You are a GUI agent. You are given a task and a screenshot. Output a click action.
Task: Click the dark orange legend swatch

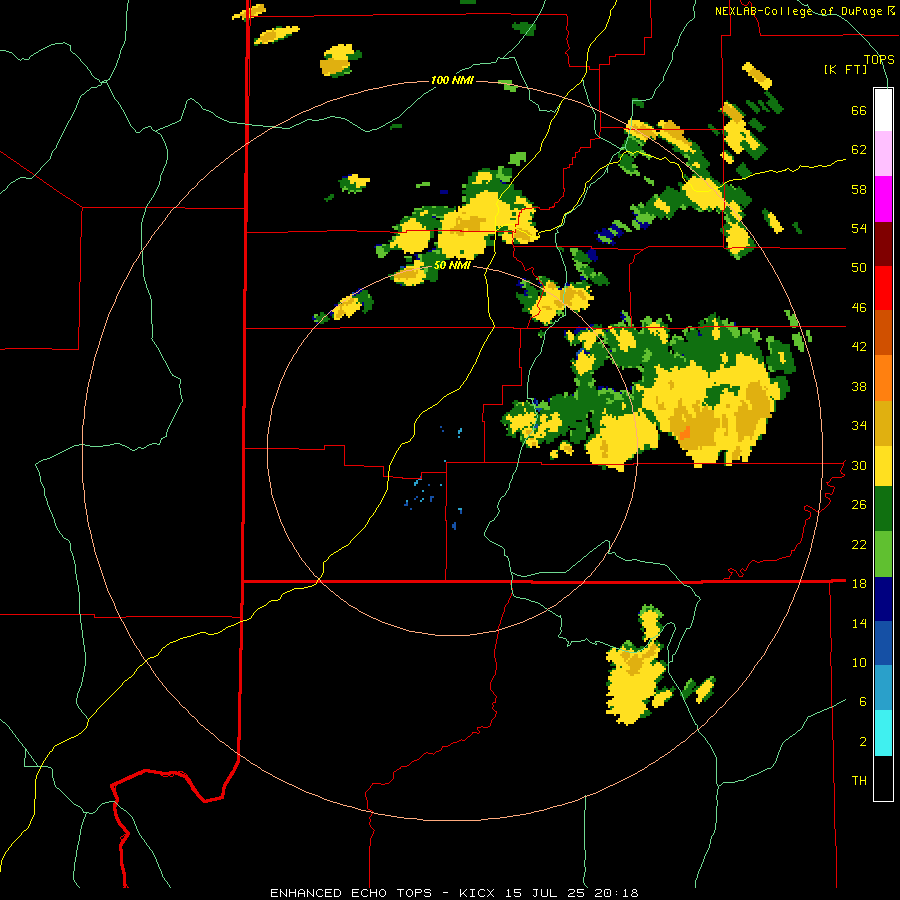tap(883, 332)
